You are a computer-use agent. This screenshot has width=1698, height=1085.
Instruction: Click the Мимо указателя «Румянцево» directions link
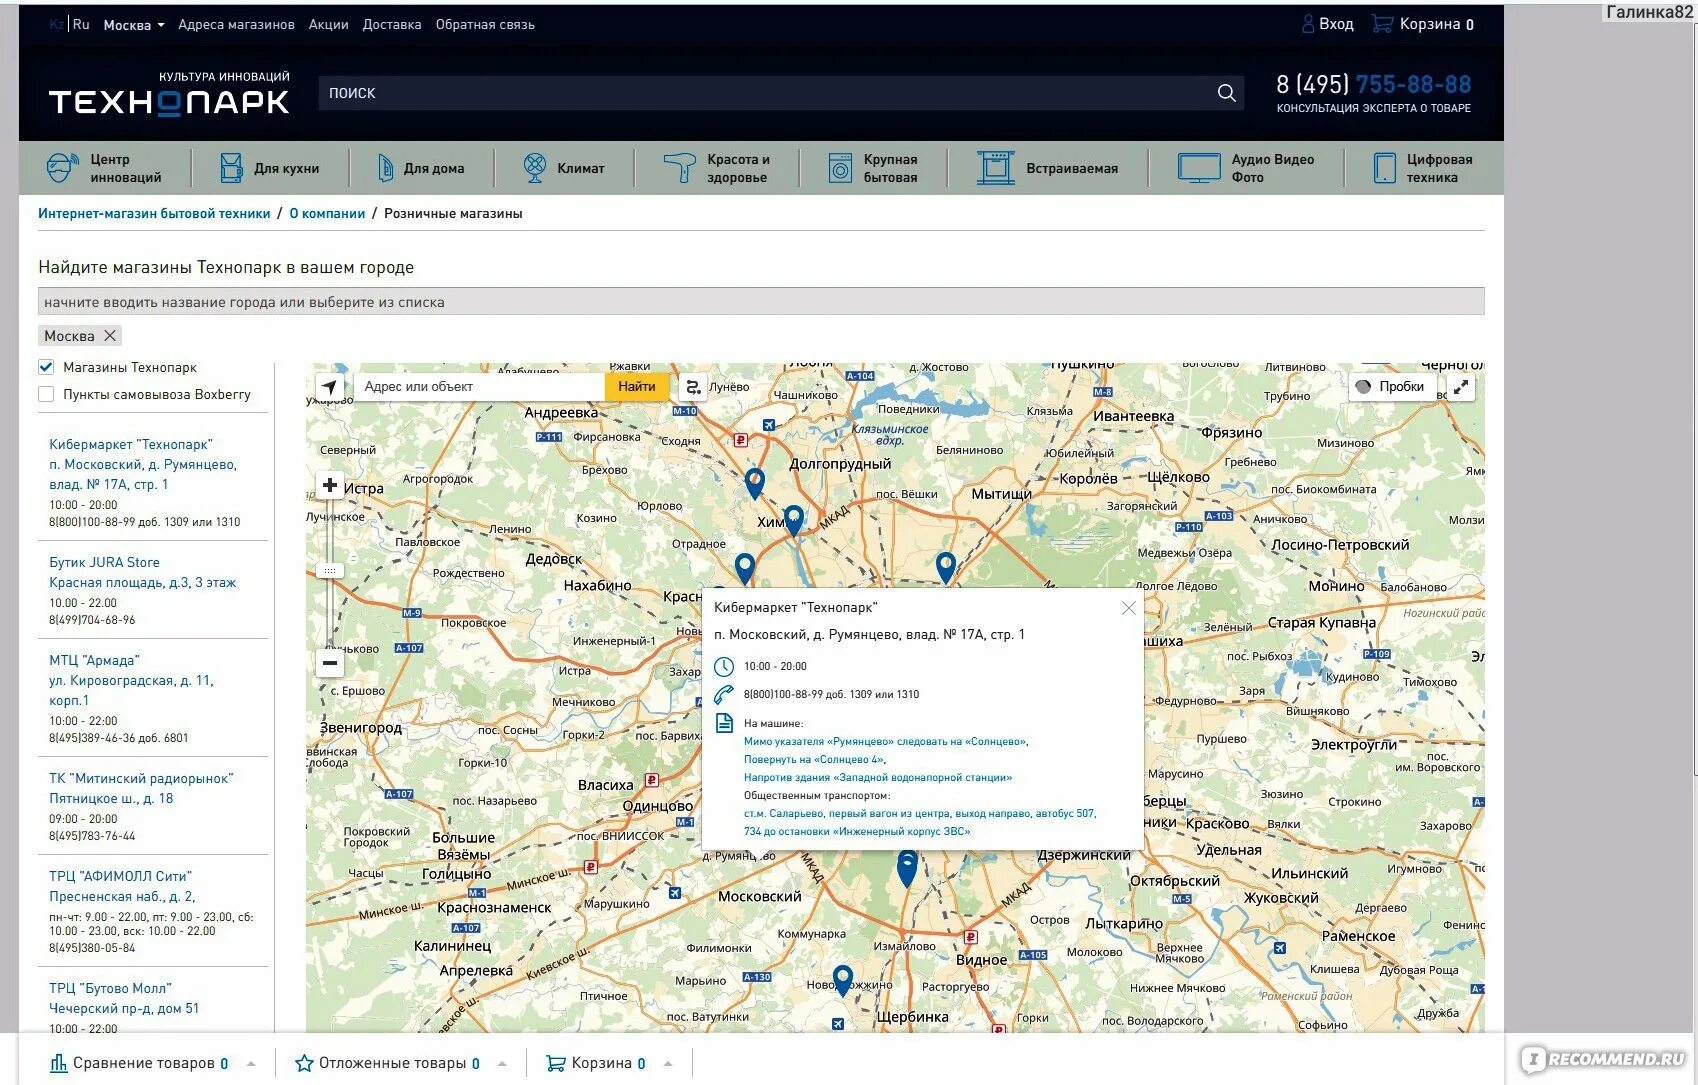(x=885, y=742)
